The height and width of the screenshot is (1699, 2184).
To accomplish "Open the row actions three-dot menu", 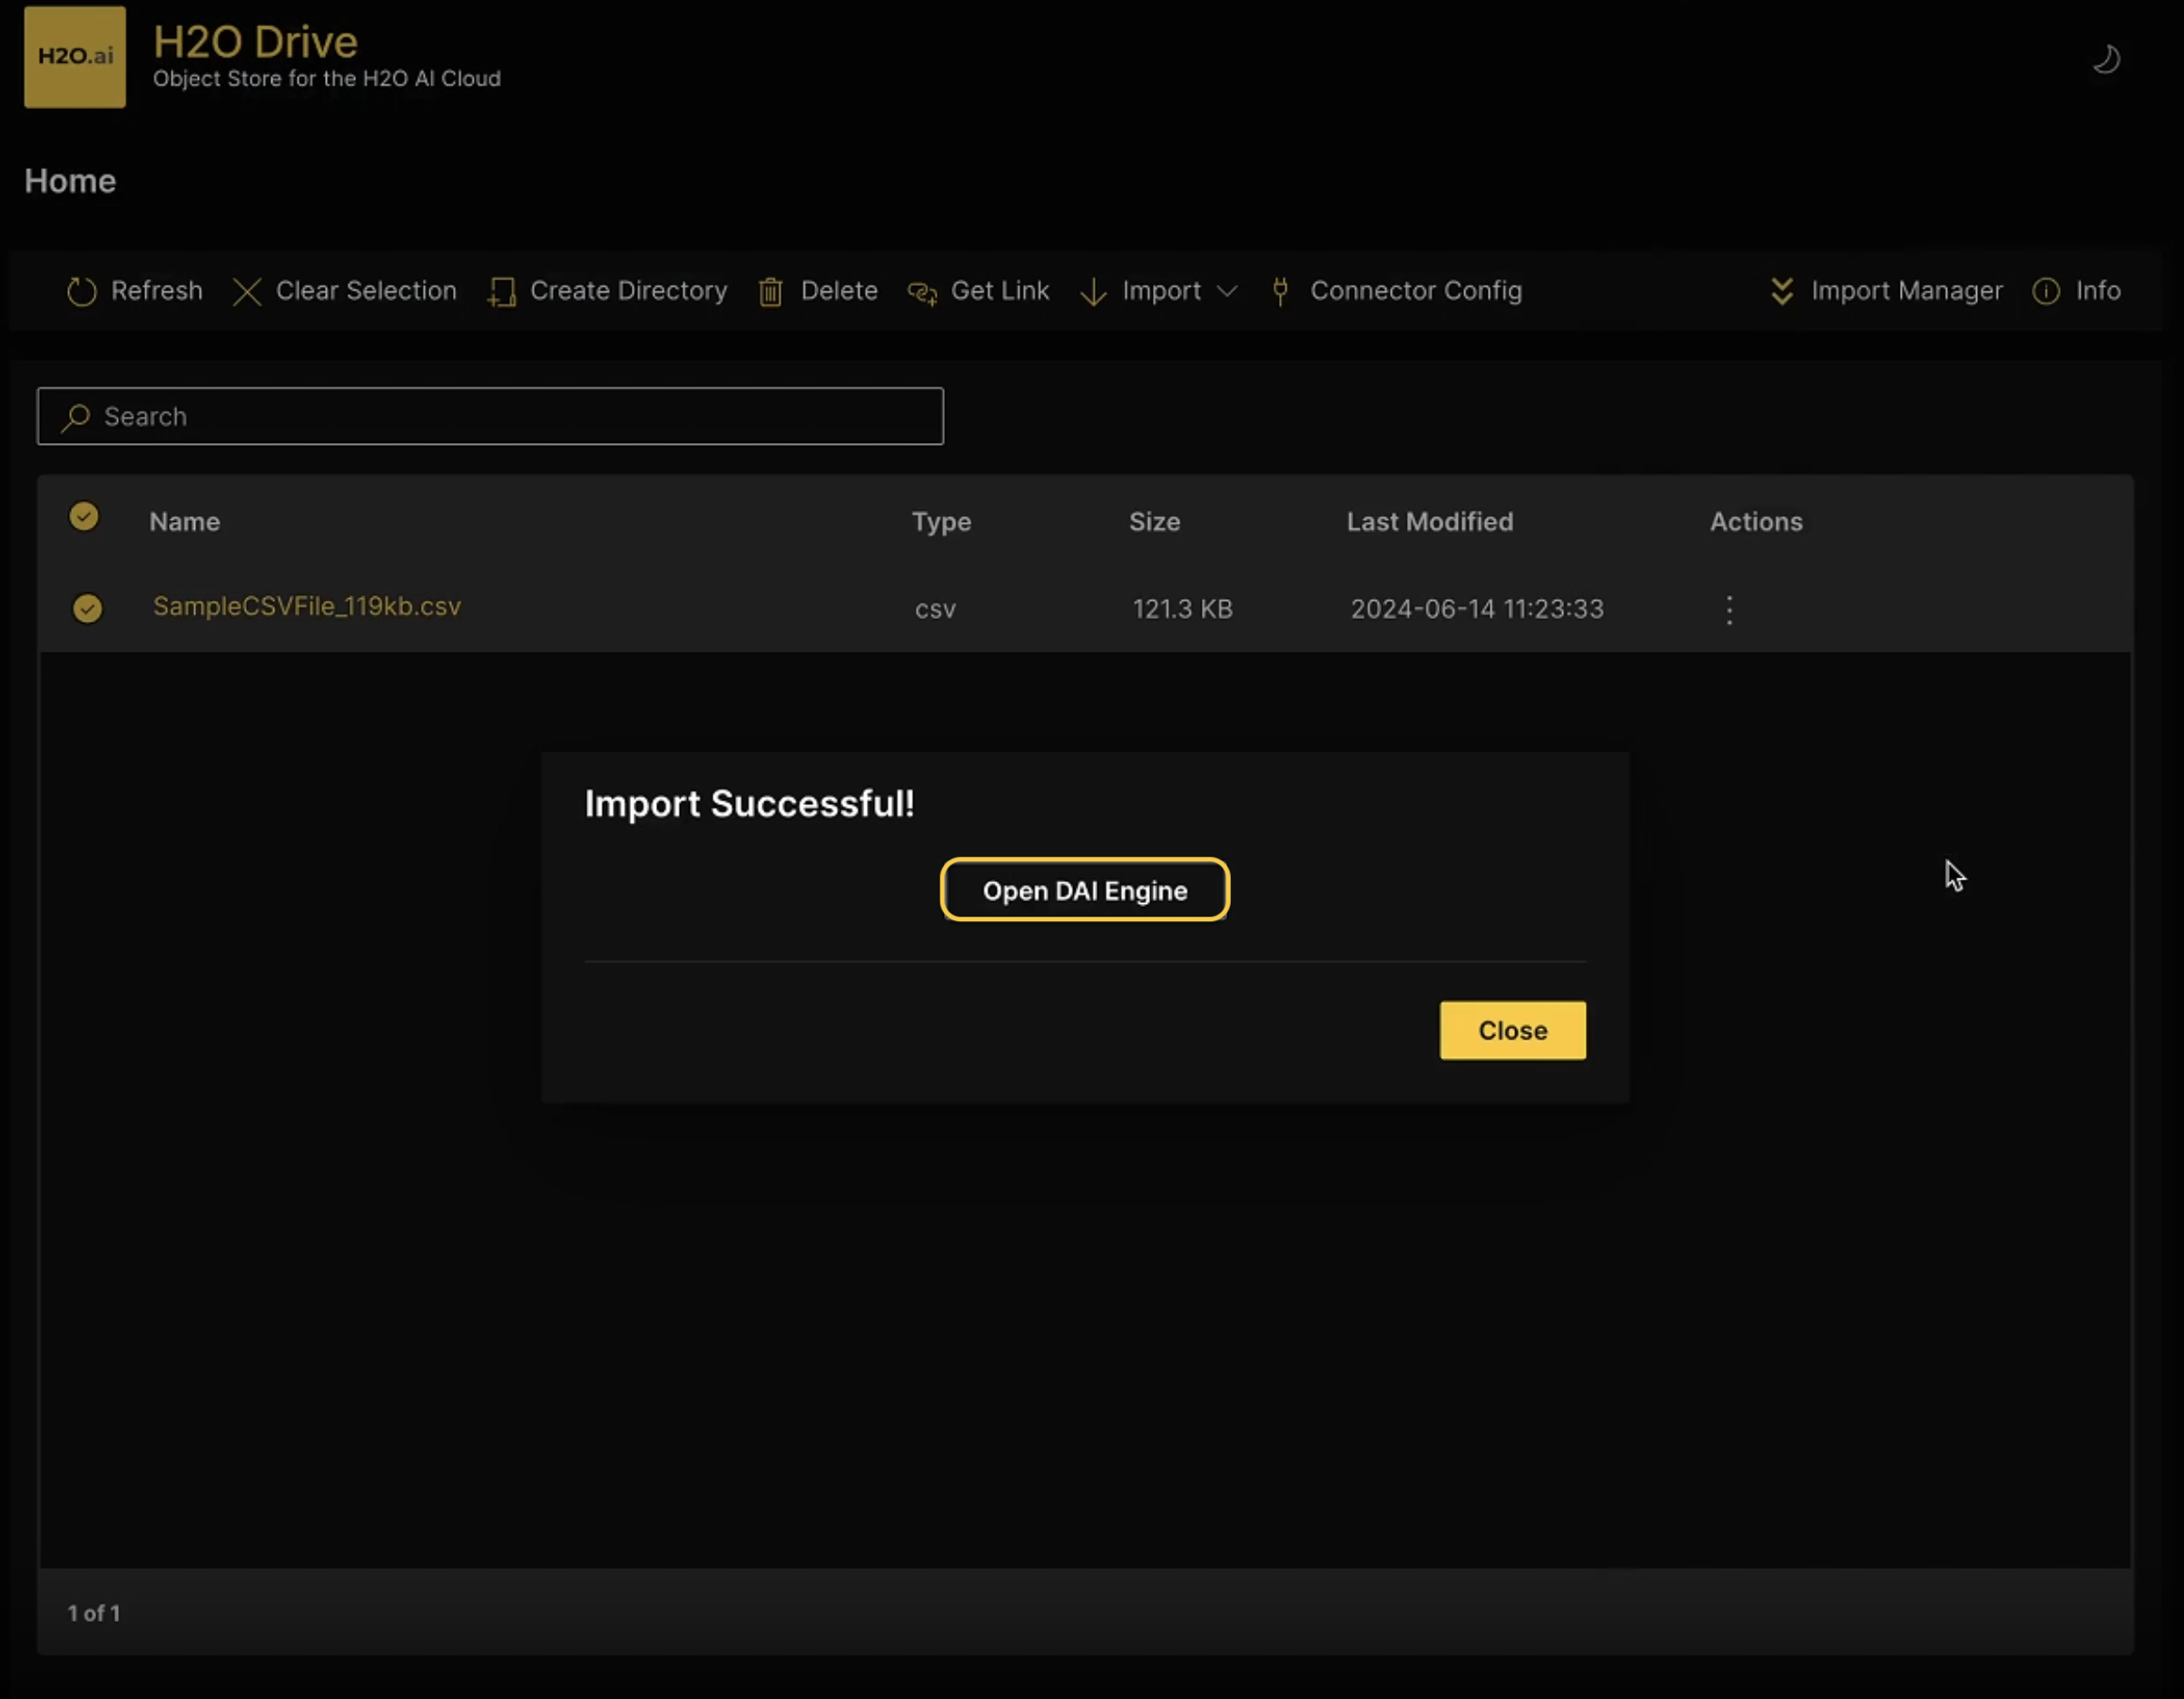I will point(1729,610).
